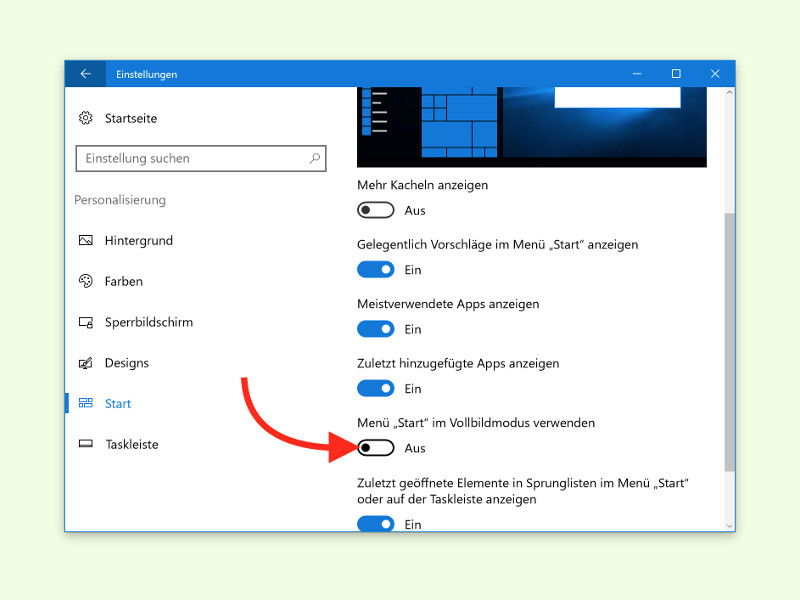Click the search magnifier icon
This screenshot has height=600, width=800.
315,159
